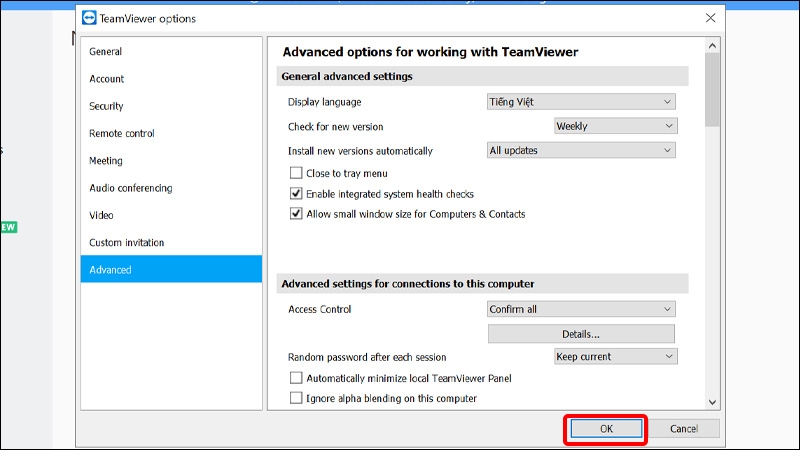The width and height of the screenshot is (800, 450).
Task: Select Remote control in sidebar
Action: pos(171,133)
